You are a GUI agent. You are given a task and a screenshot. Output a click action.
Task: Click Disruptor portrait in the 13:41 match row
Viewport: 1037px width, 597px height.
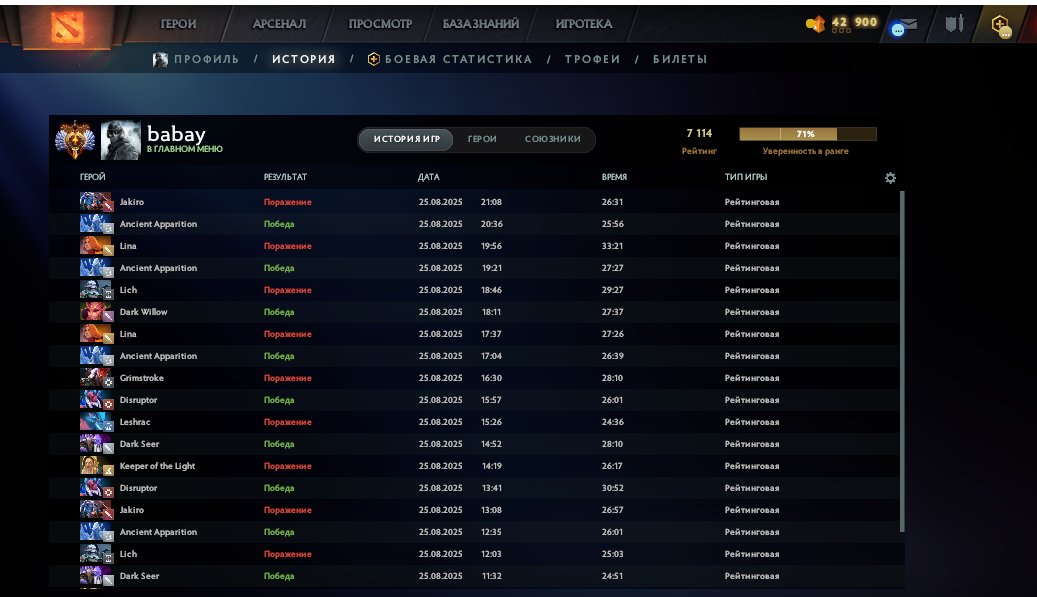pyautogui.click(x=97, y=488)
